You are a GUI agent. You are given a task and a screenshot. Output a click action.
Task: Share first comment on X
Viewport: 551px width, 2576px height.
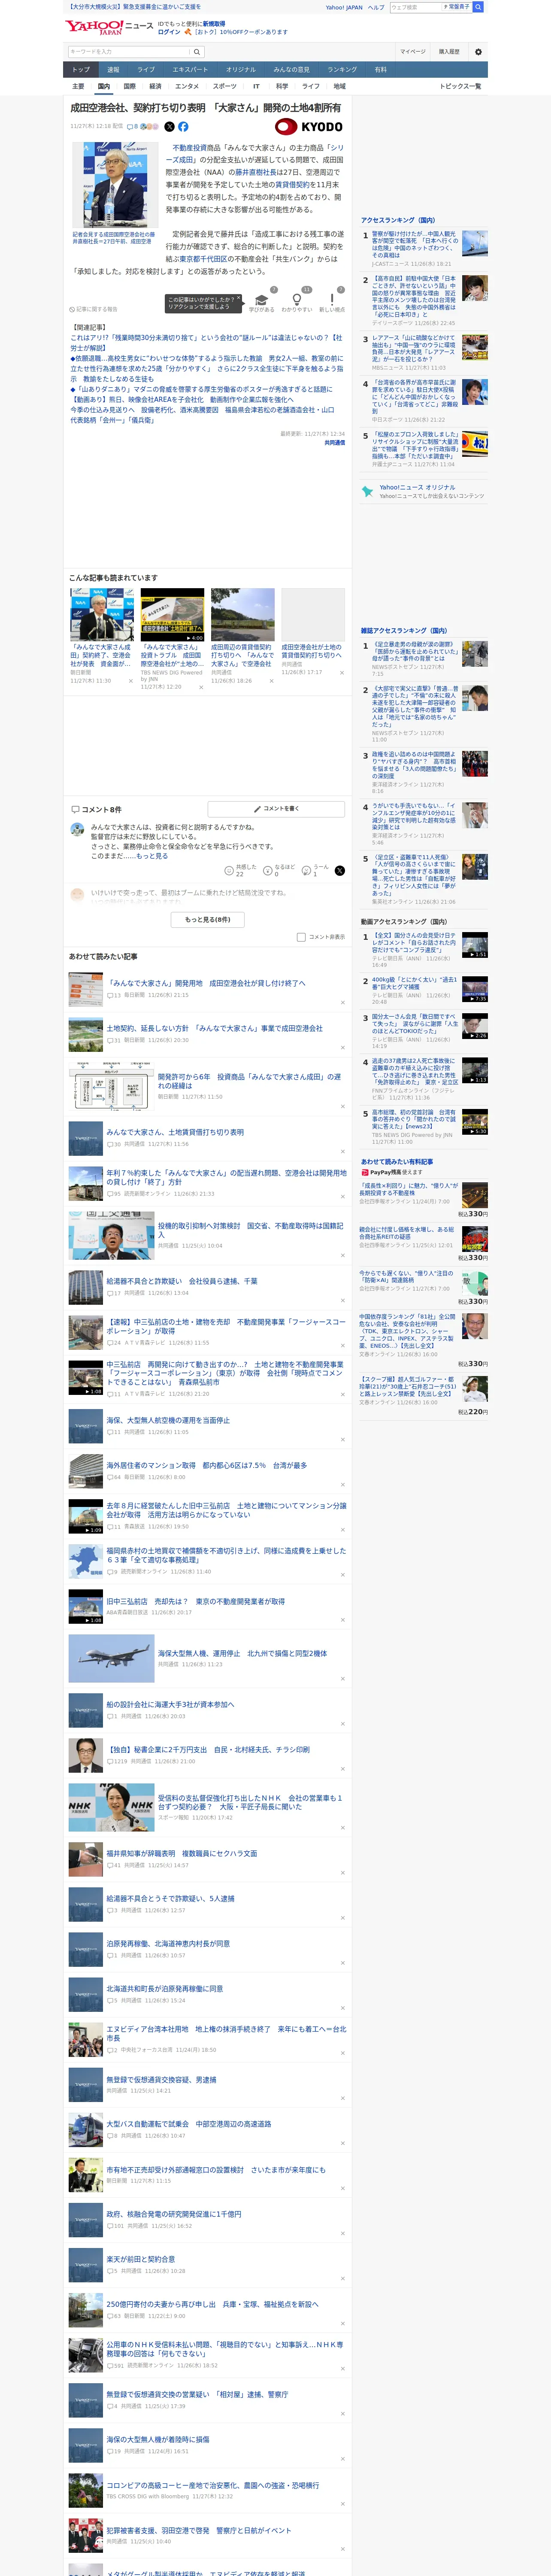tap(339, 871)
